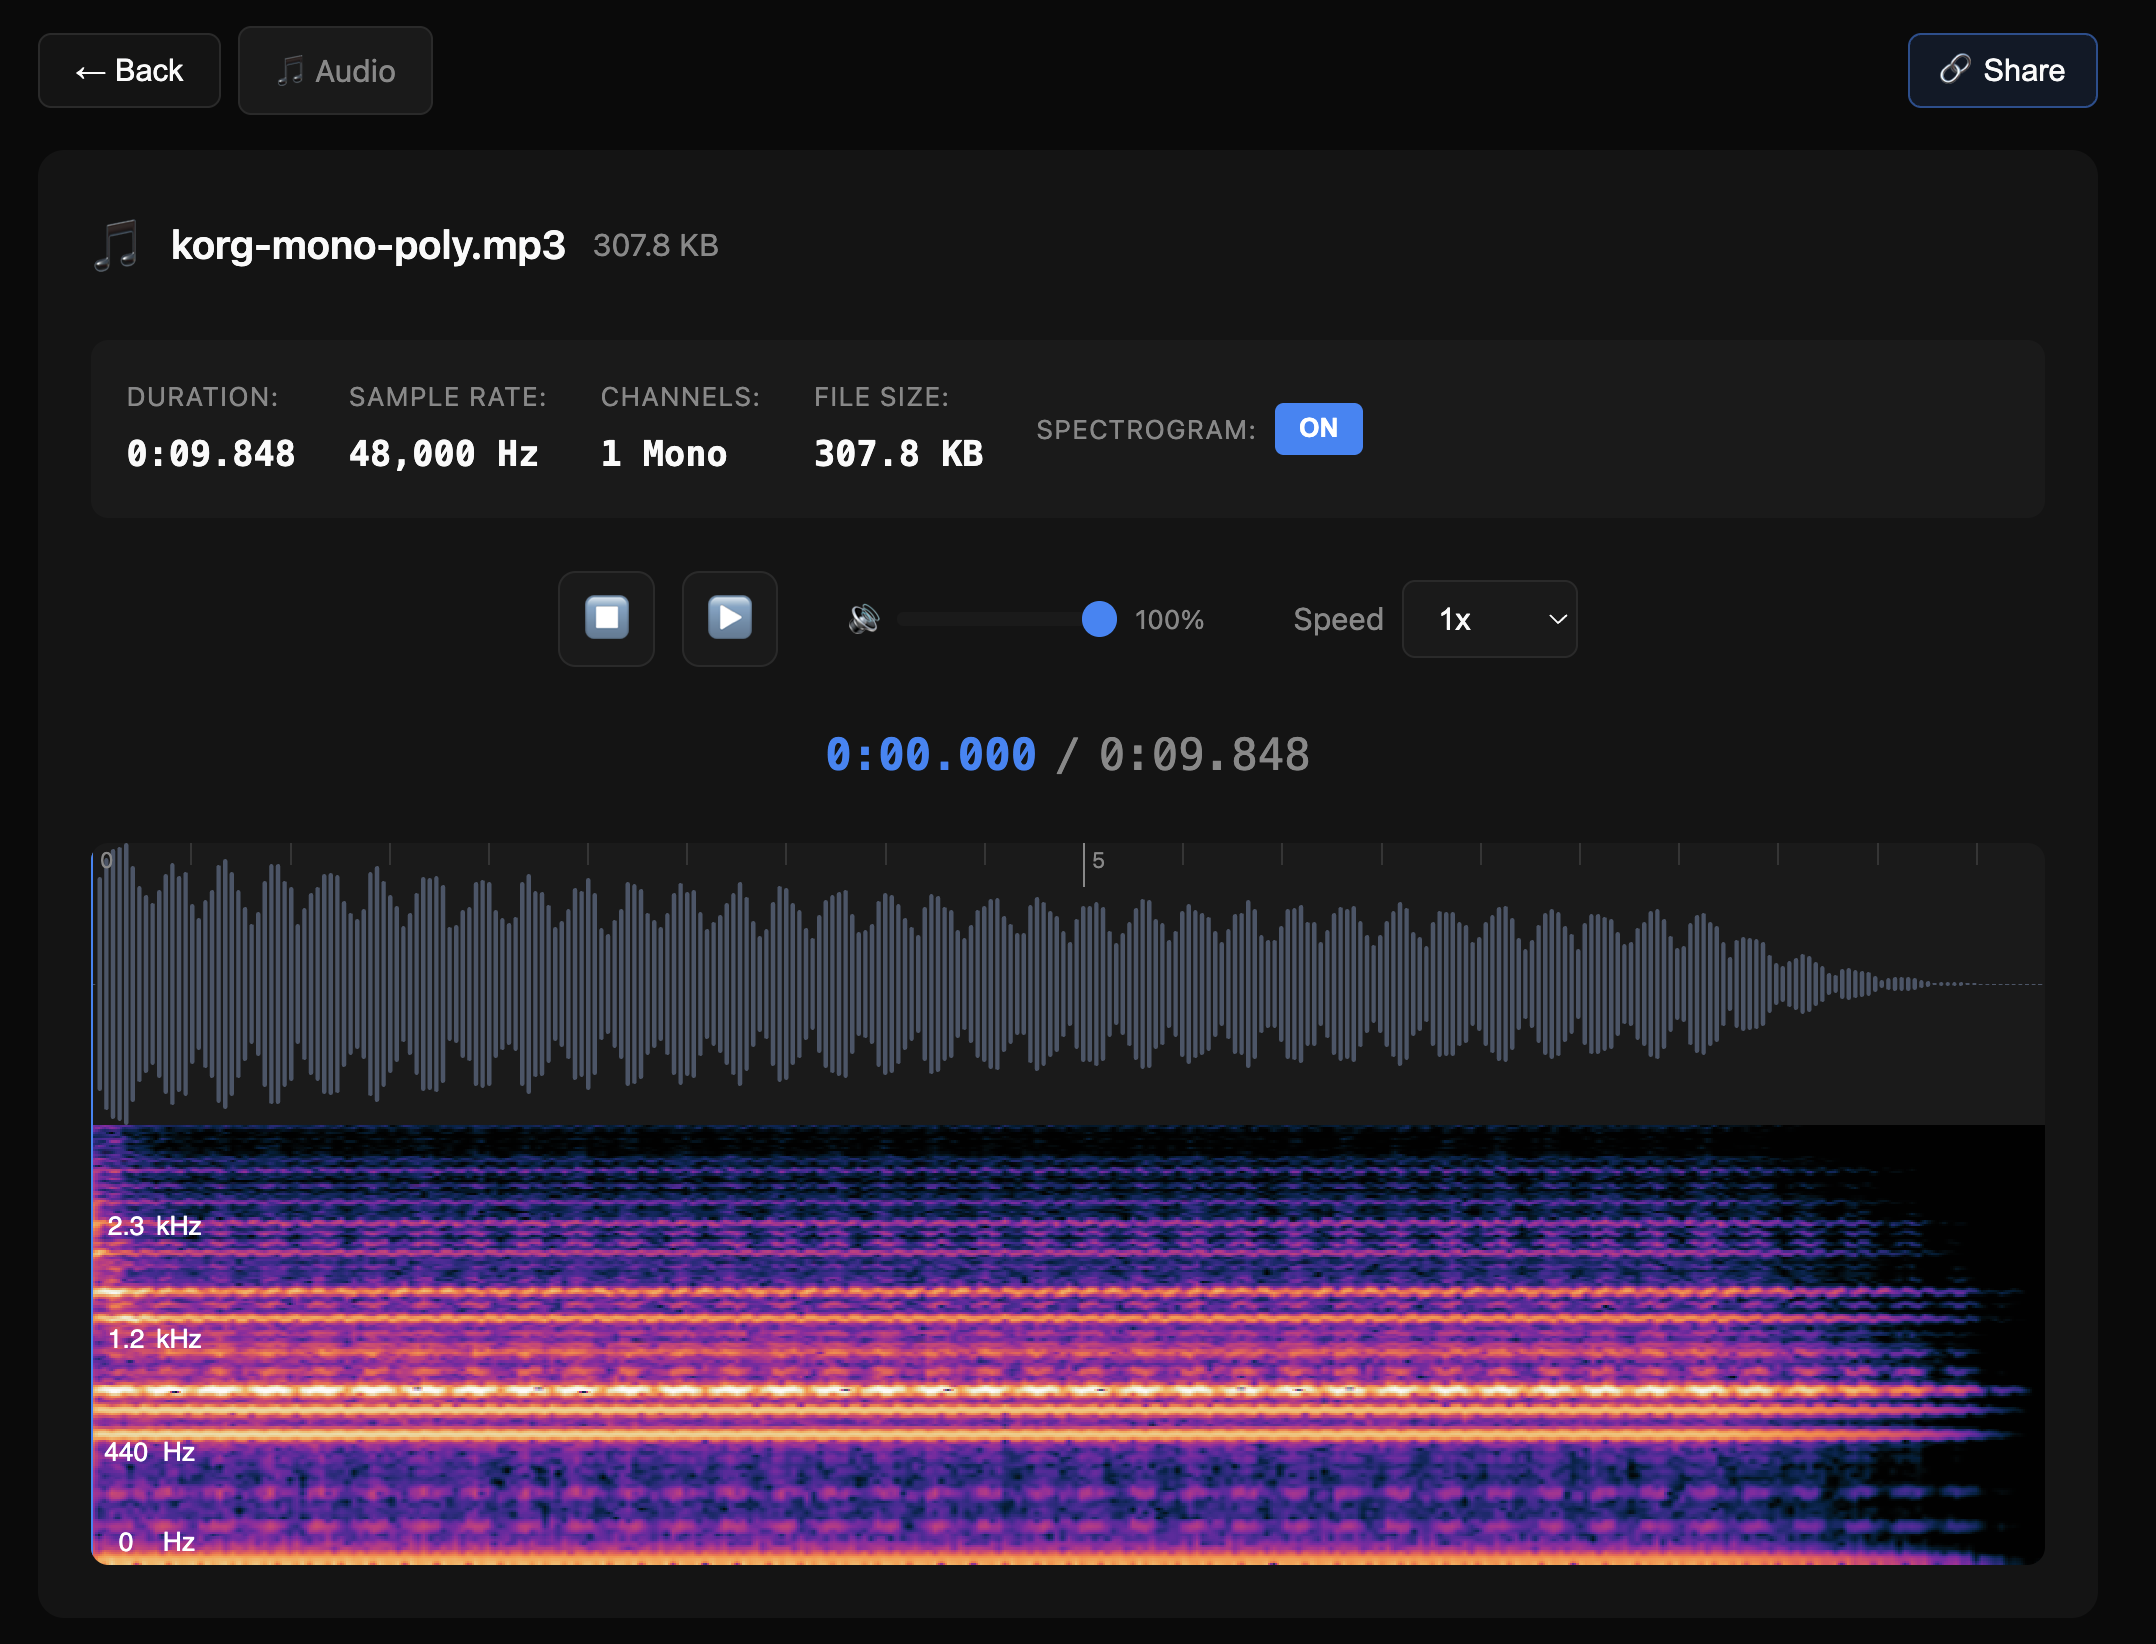Screen dimensions: 2156x1644
Task: Click the Play icon to start audio
Action: [x=729, y=619]
